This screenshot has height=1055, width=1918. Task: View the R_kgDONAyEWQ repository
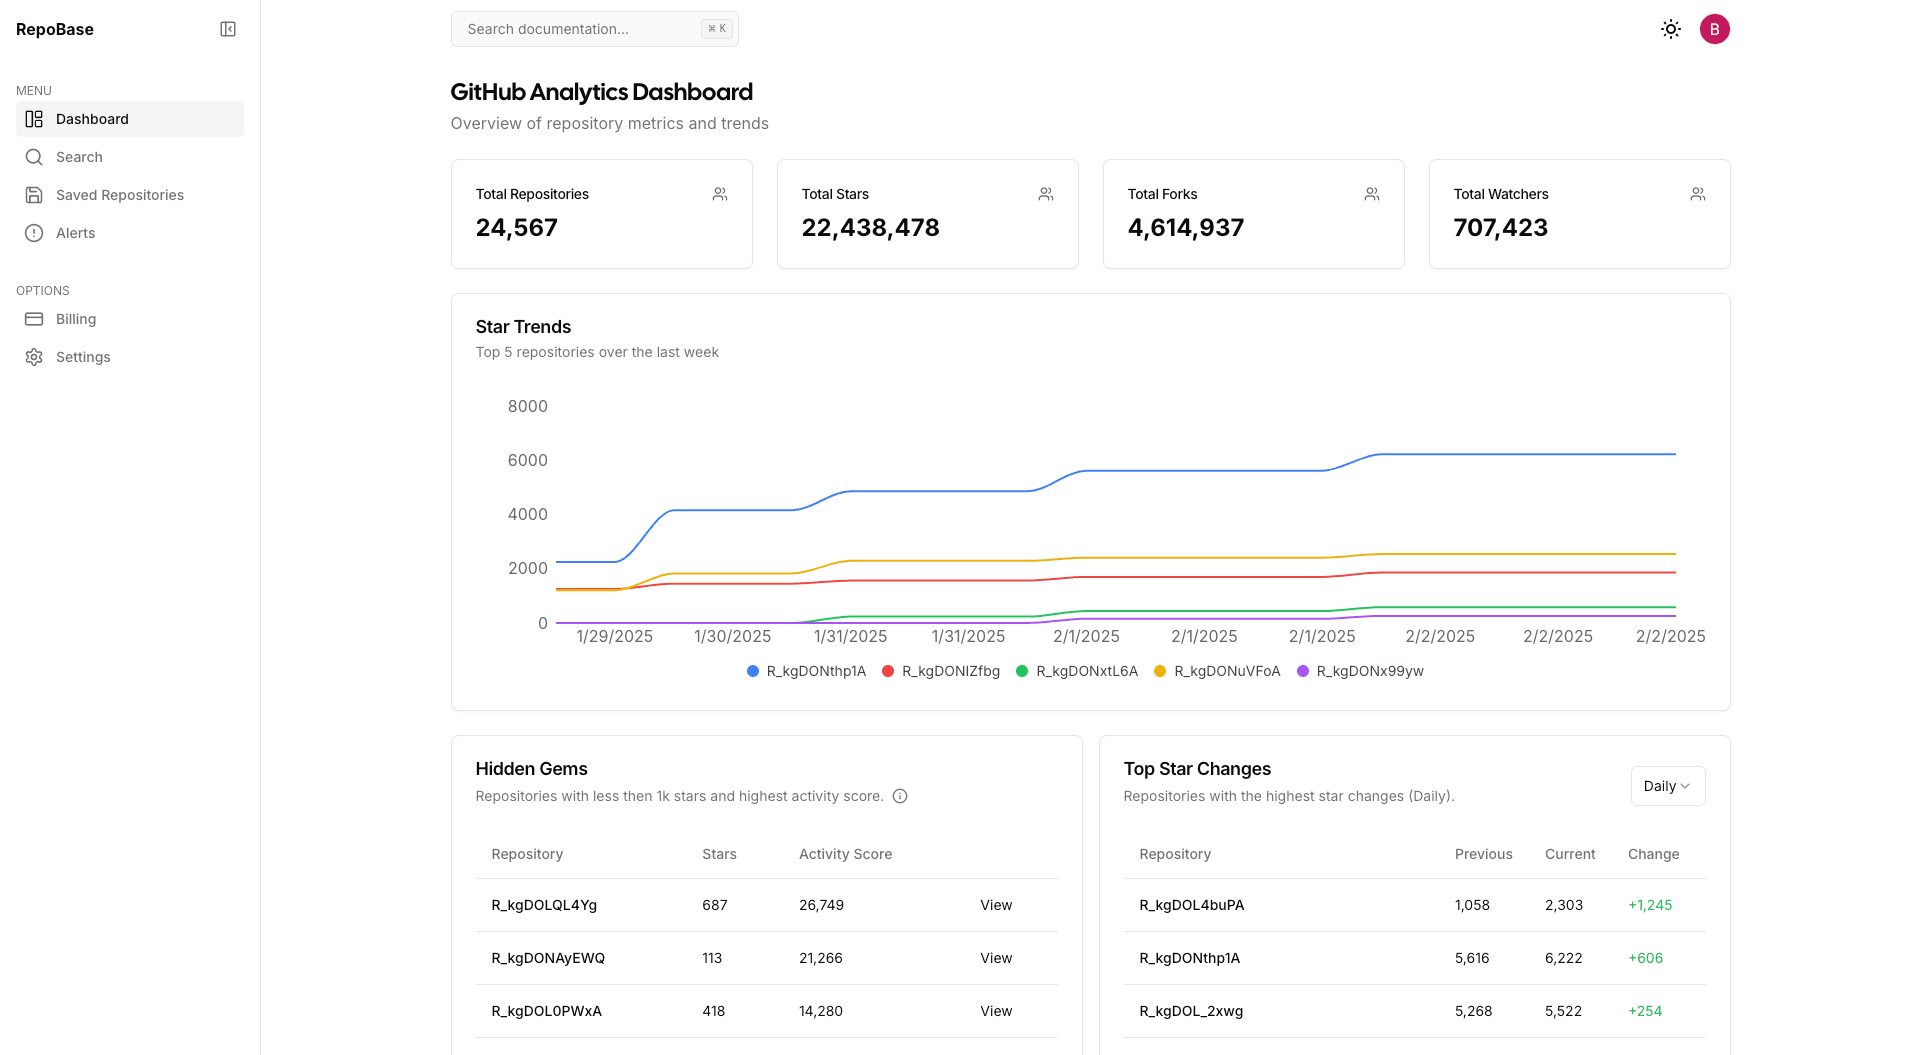995,958
